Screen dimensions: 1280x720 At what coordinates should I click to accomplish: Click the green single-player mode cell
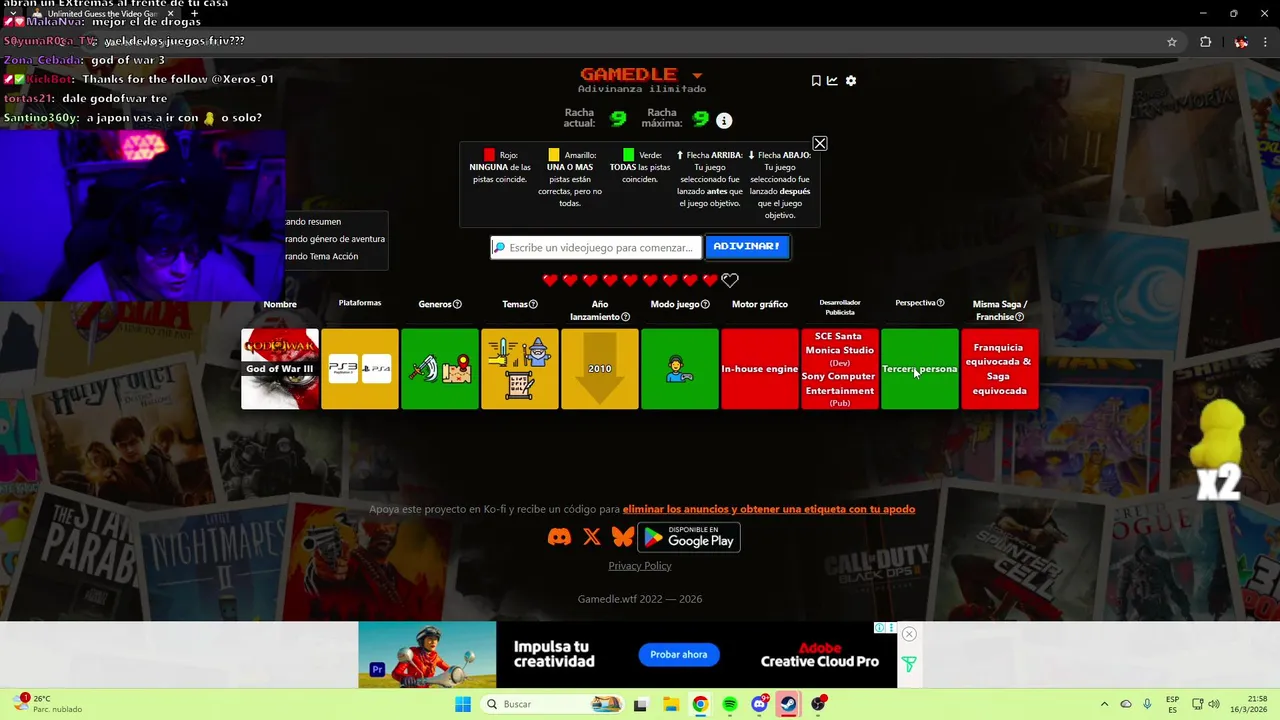[x=680, y=369]
